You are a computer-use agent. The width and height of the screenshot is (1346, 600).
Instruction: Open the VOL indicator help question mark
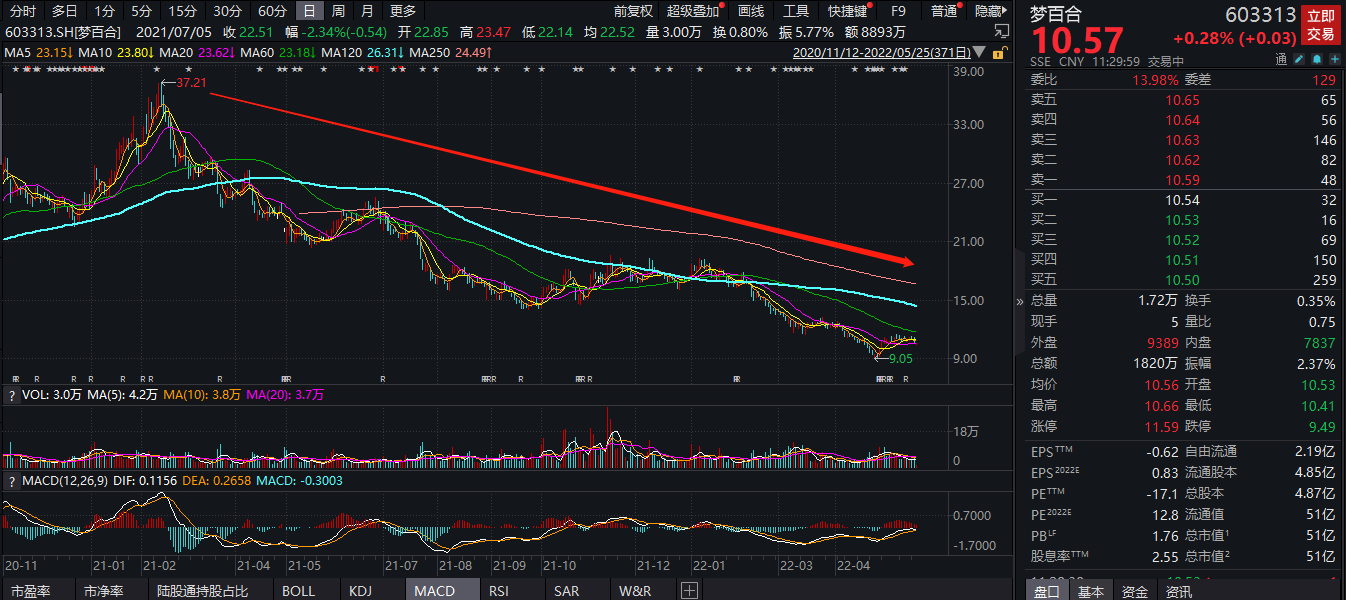12,395
